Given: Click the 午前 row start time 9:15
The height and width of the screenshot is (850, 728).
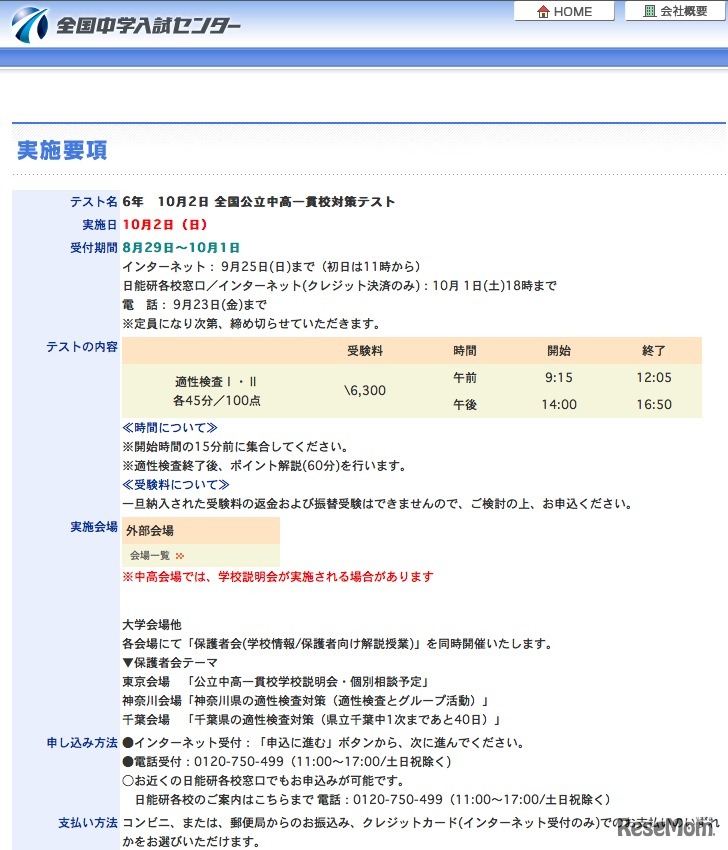Looking at the screenshot, I should (x=559, y=377).
